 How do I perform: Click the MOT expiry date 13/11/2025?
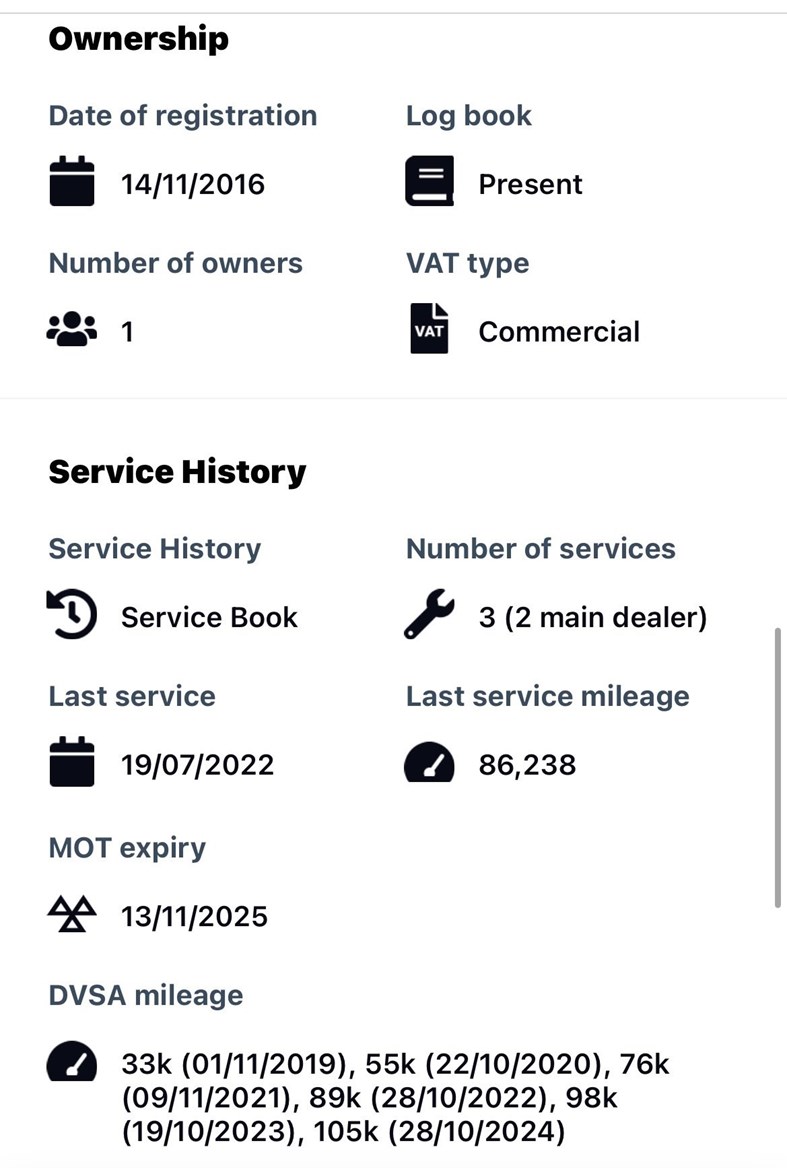(x=194, y=915)
